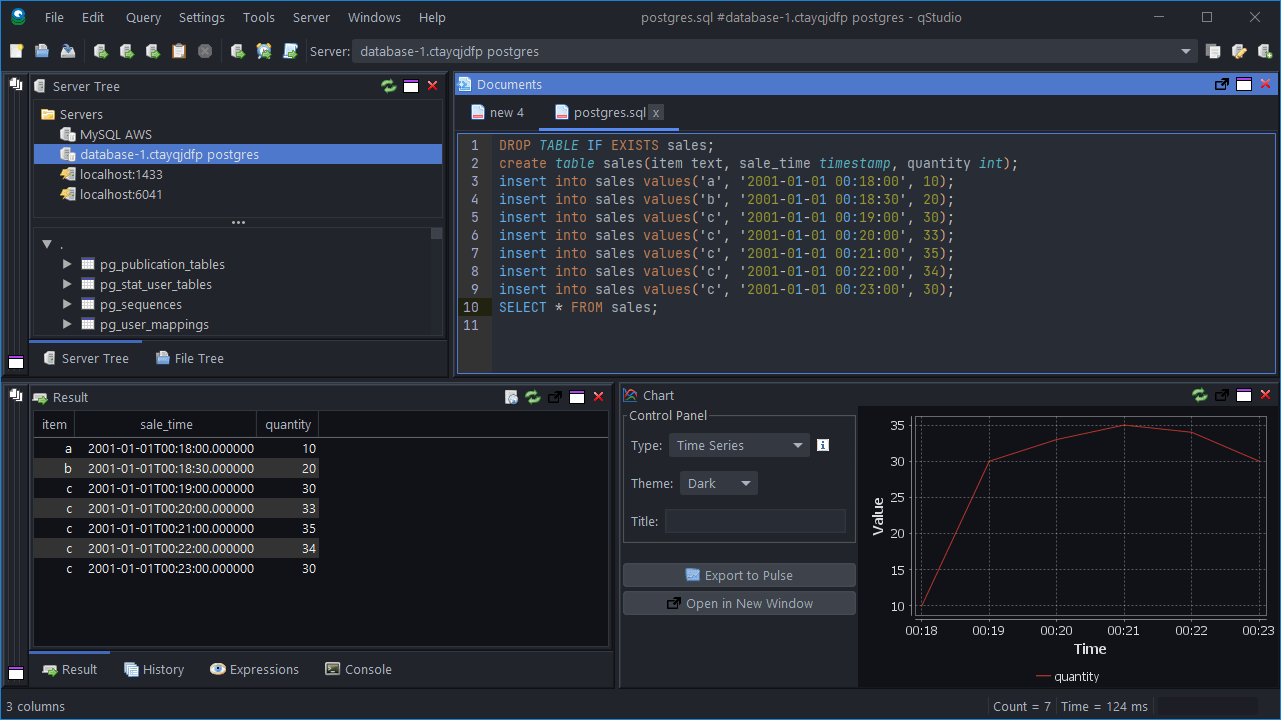1281x720 pixels.
Task: Click the new file icon in toolbar
Action: [17, 51]
